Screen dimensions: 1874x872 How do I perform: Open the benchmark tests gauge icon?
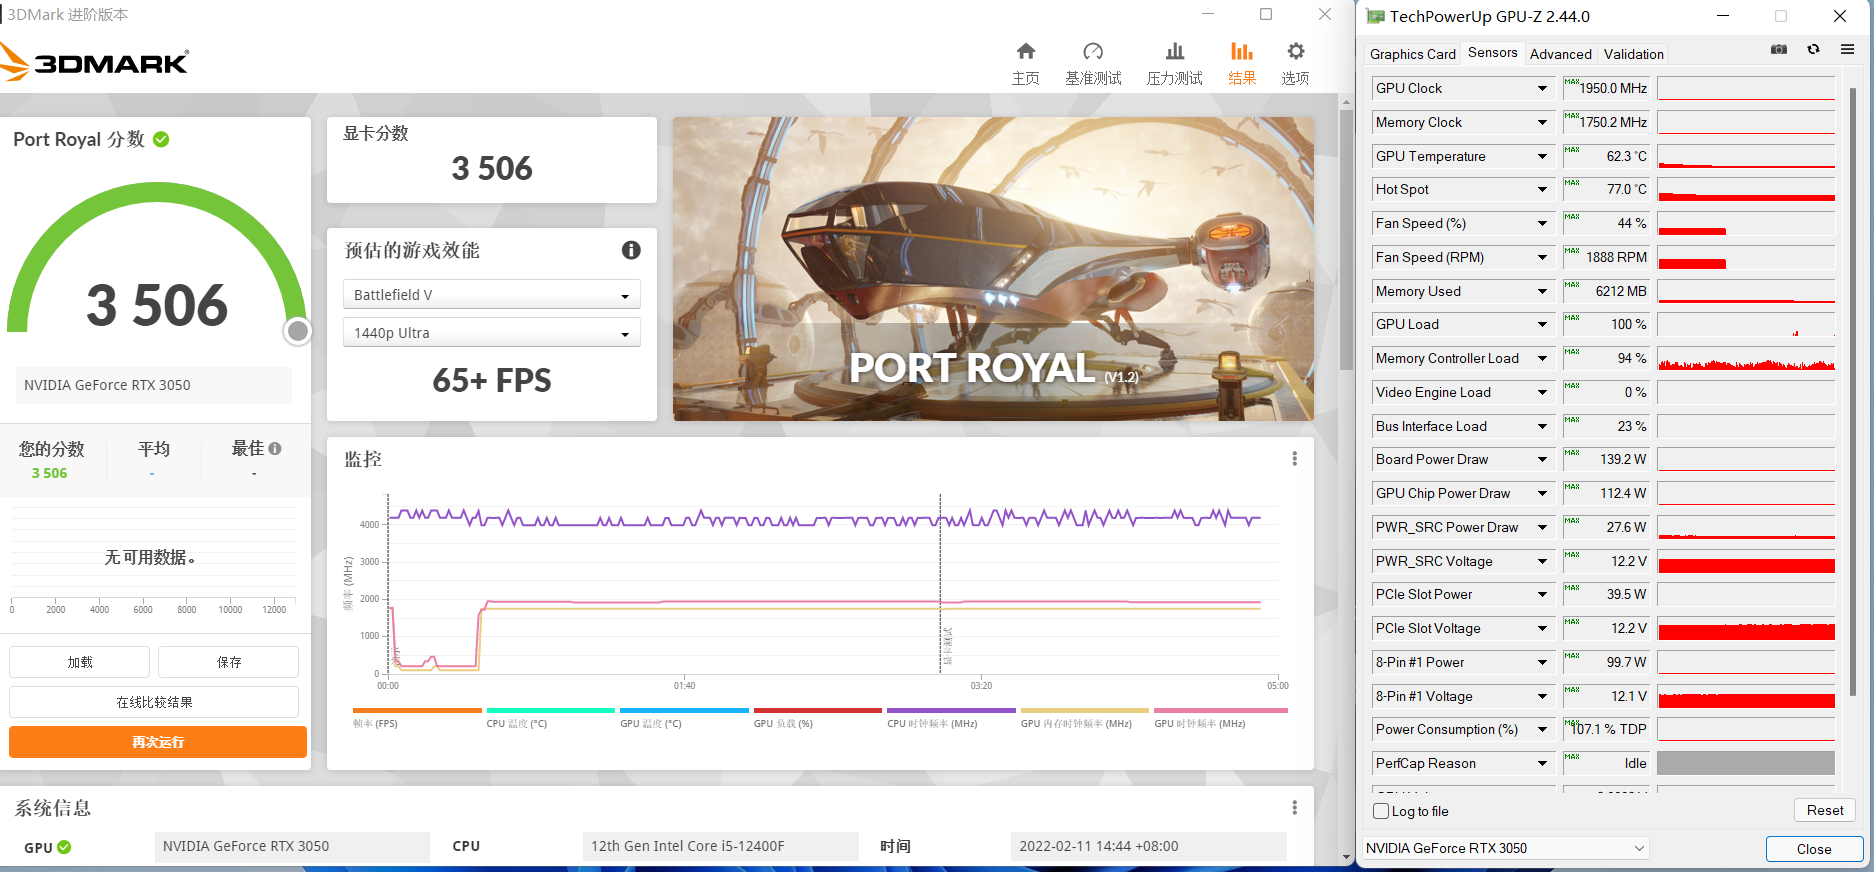(1092, 52)
